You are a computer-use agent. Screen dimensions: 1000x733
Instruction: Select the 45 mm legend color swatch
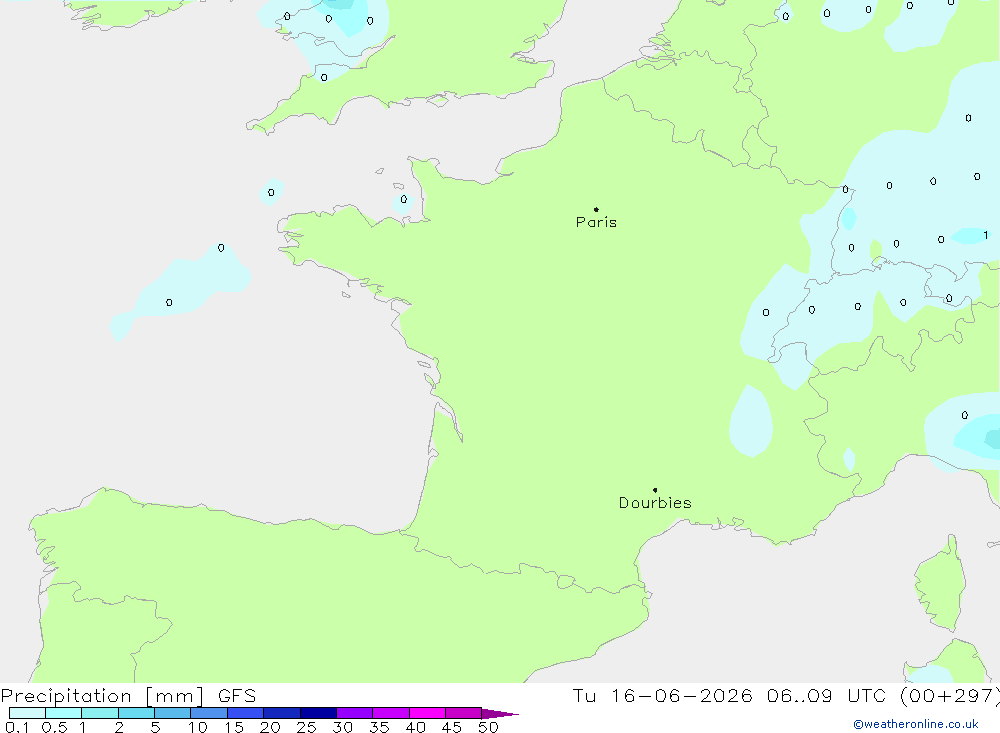tap(464, 713)
